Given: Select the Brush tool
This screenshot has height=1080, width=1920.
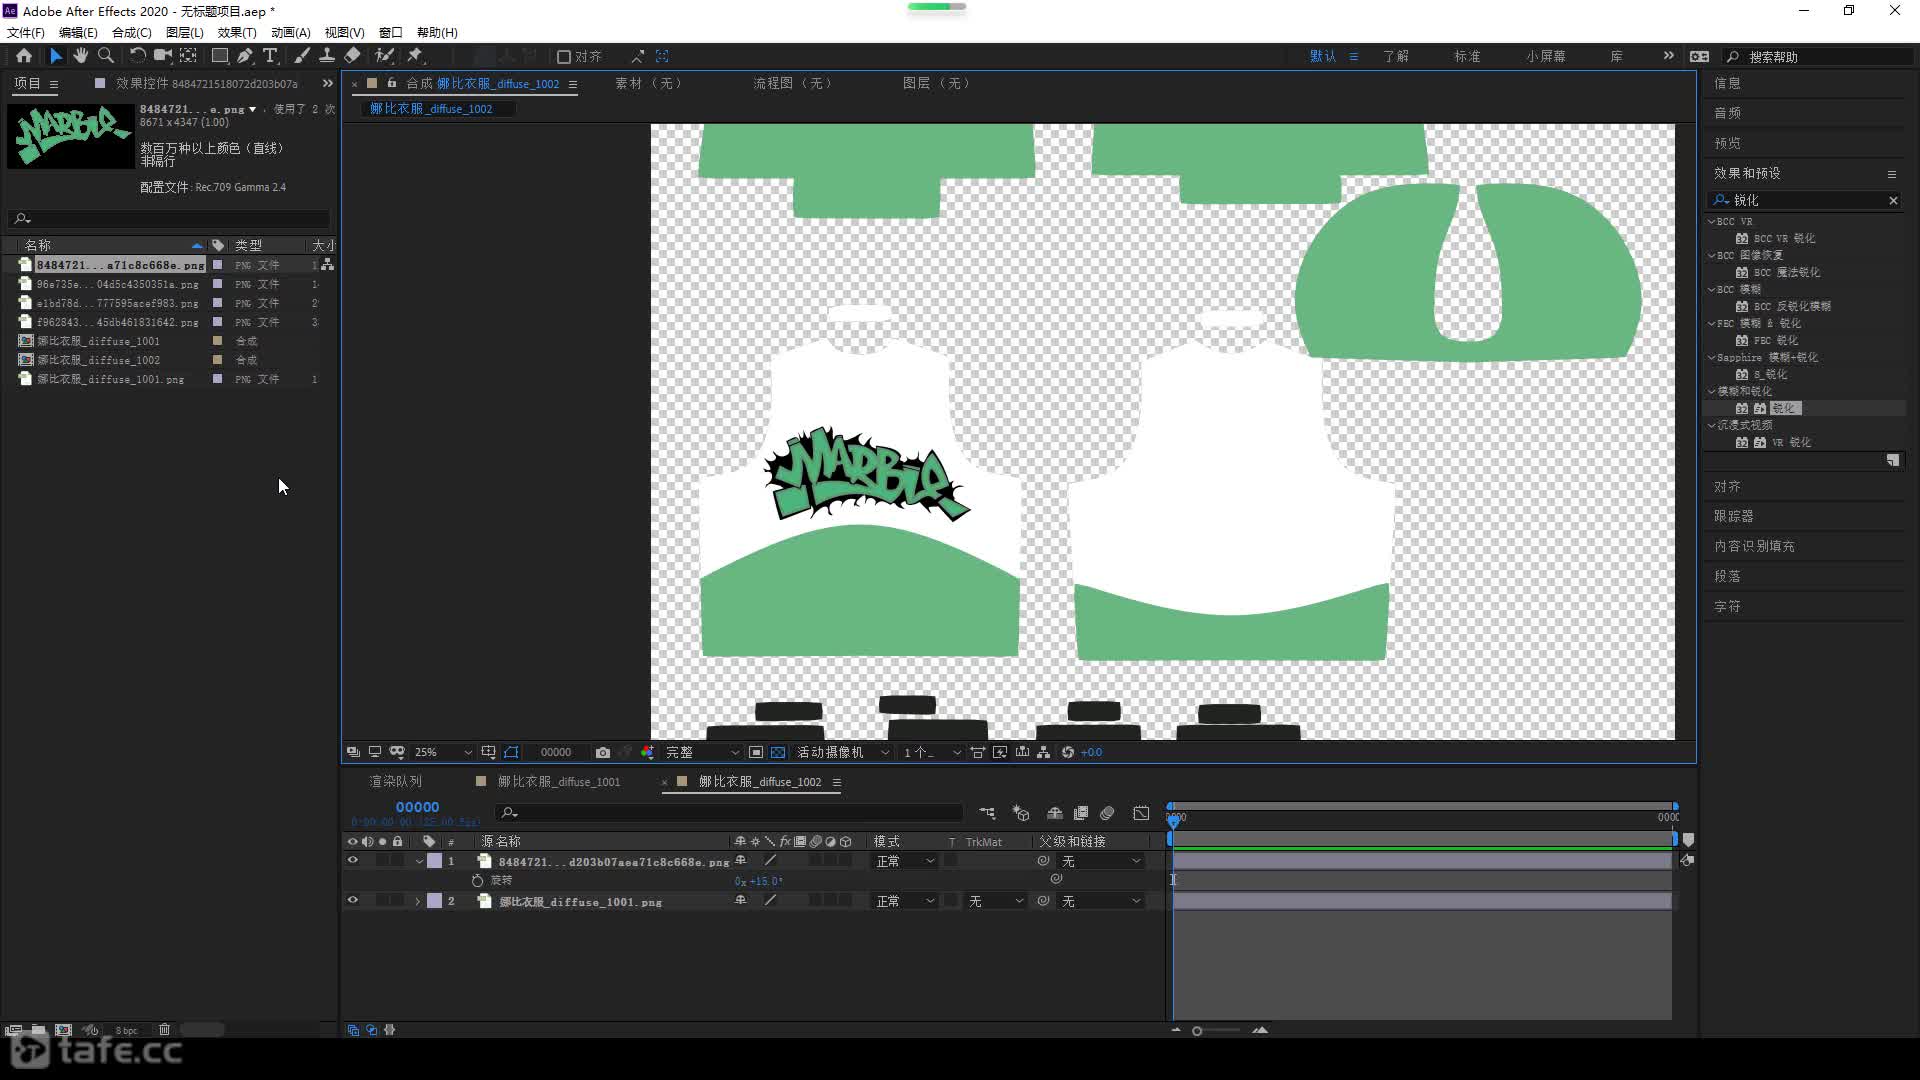Looking at the screenshot, I should click(x=301, y=56).
